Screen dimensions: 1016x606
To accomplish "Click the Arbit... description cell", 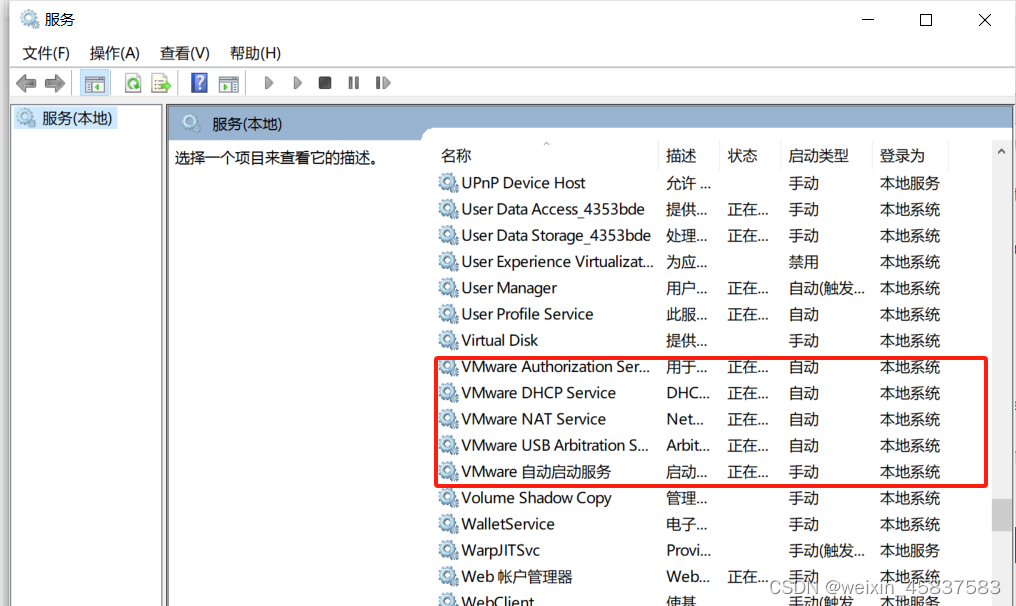I will pyautogui.click(x=688, y=445).
